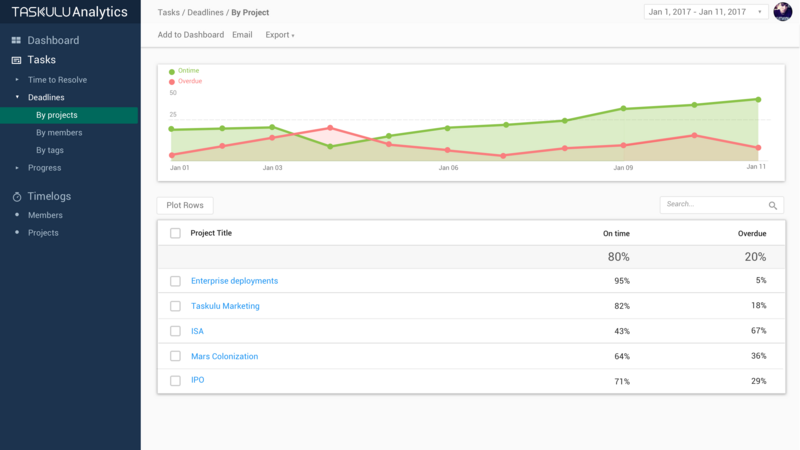Screen dimensions: 800x450
Task: Click Deadlines in the breadcrumb
Action: (x=205, y=12)
